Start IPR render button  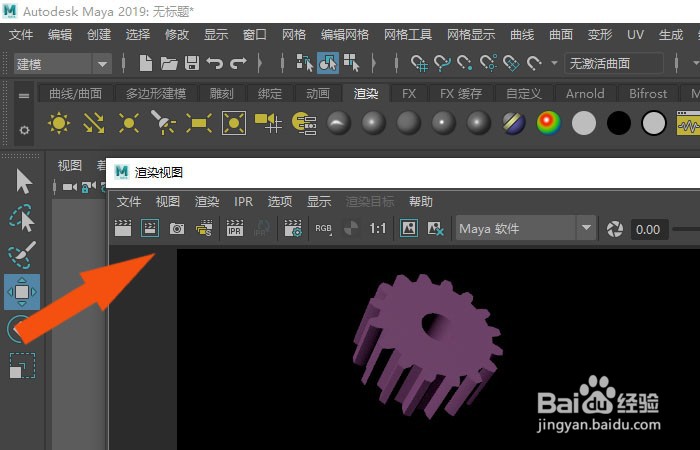tap(234, 229)
